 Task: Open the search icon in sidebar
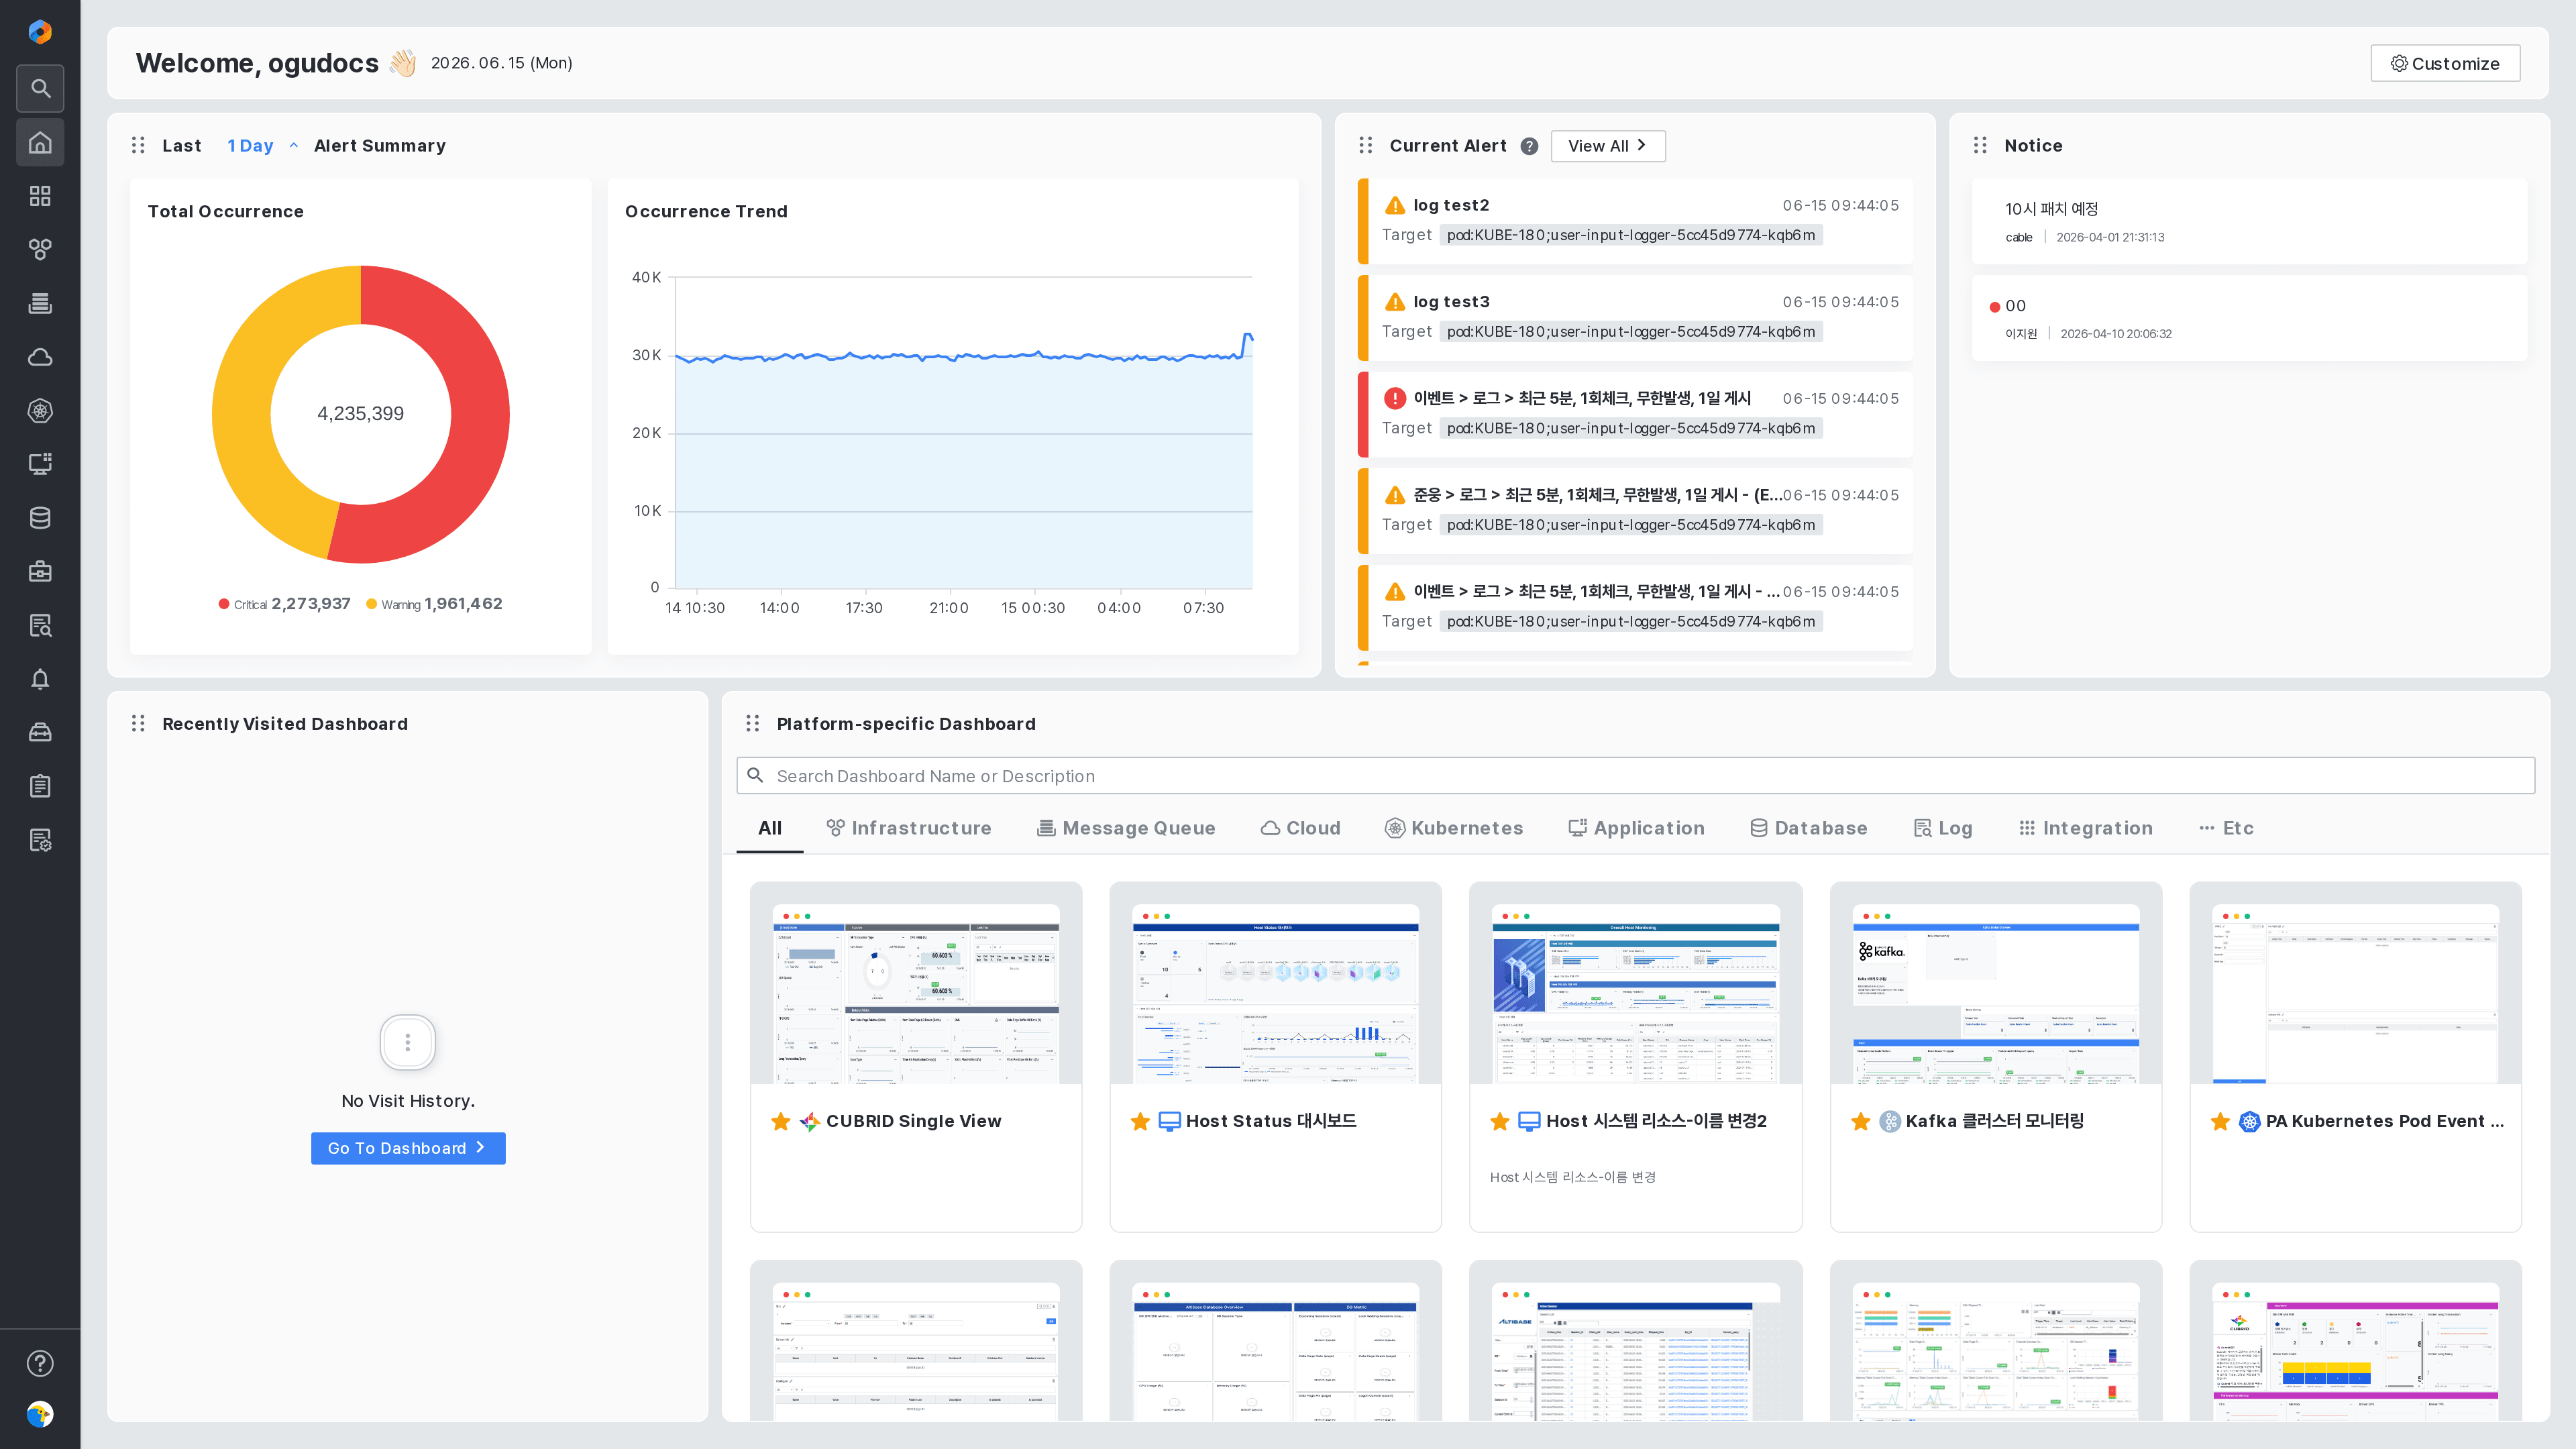[x=40, y=88]
